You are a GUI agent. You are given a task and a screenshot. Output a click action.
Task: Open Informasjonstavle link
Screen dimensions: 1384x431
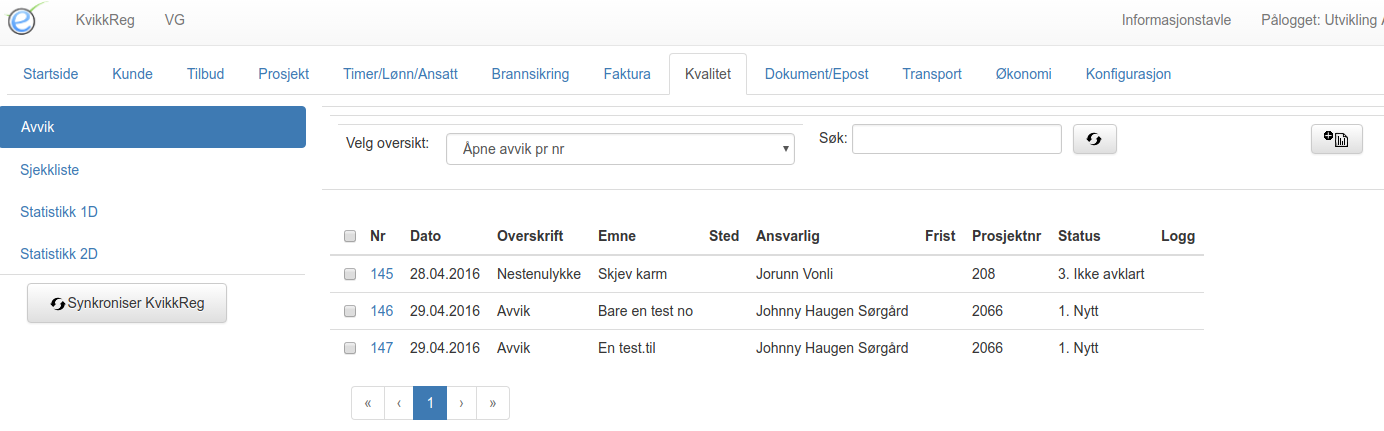[1176, 20]
